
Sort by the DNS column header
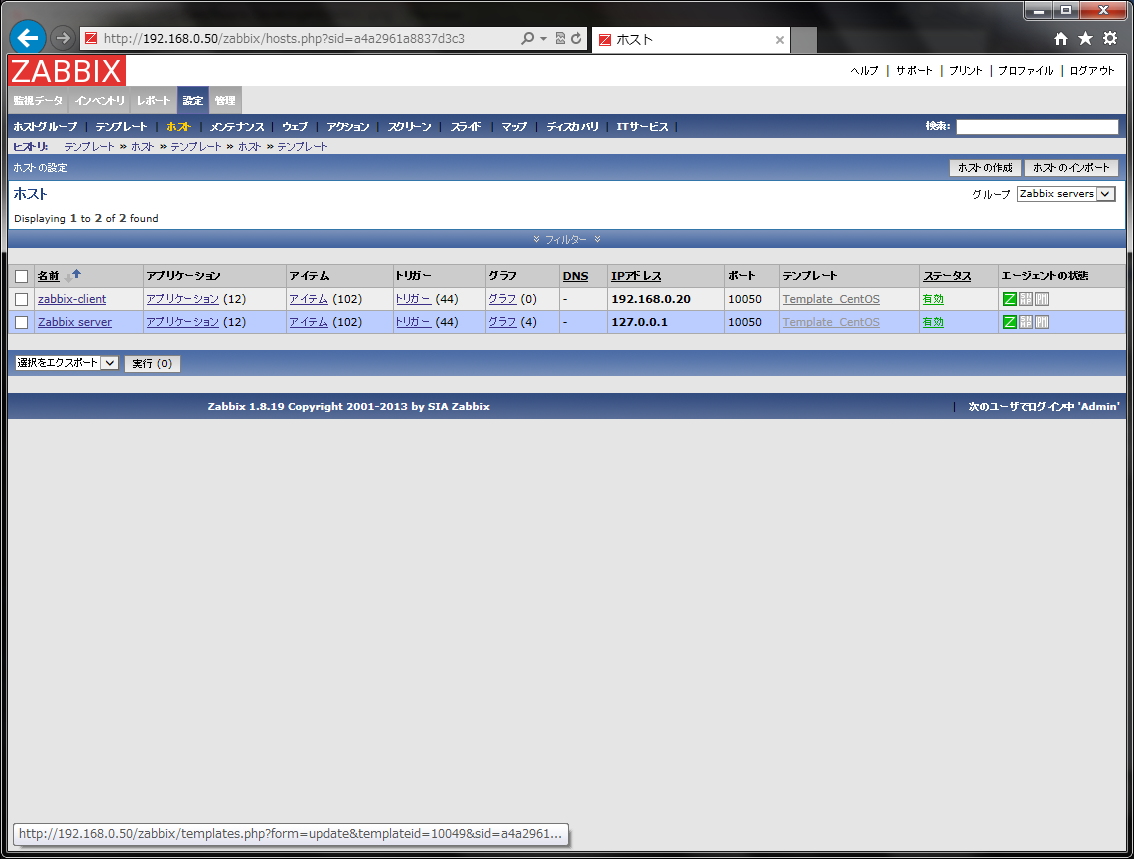[x=576, y=276]
